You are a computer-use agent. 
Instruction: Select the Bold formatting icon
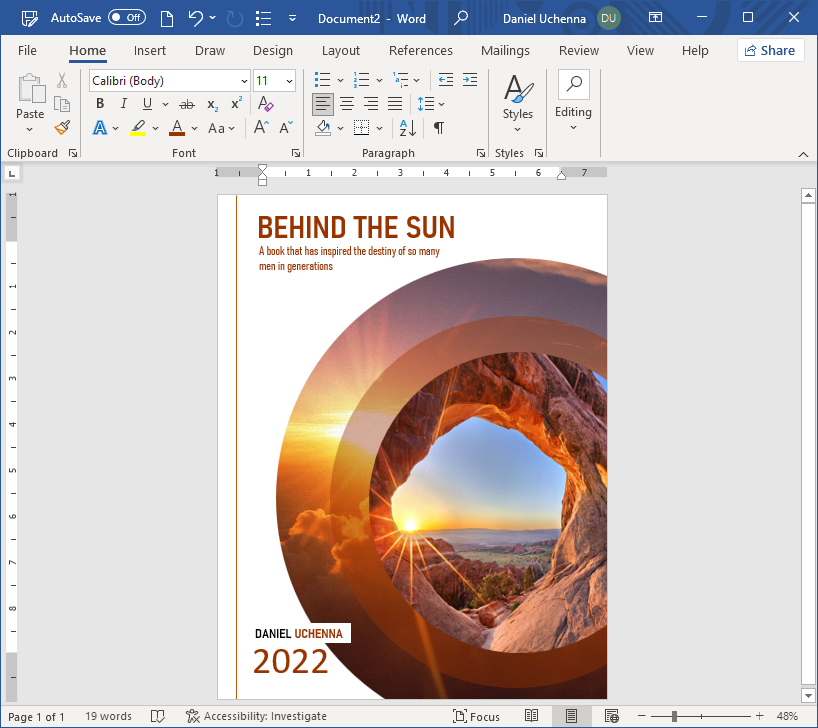point(99,103)
